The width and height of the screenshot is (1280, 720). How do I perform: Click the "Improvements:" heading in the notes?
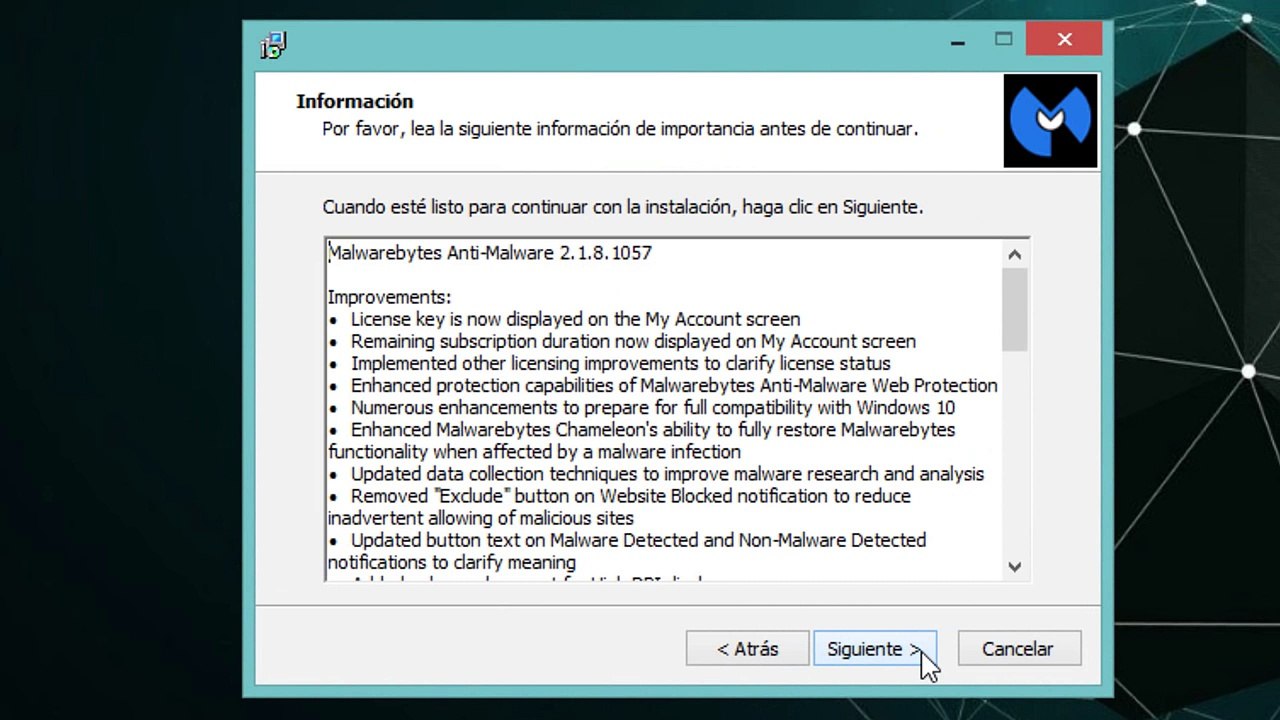390,297
